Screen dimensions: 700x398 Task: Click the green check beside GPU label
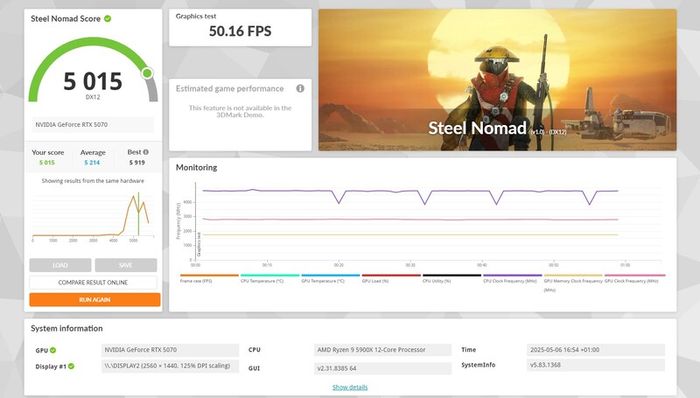[53, 350]
